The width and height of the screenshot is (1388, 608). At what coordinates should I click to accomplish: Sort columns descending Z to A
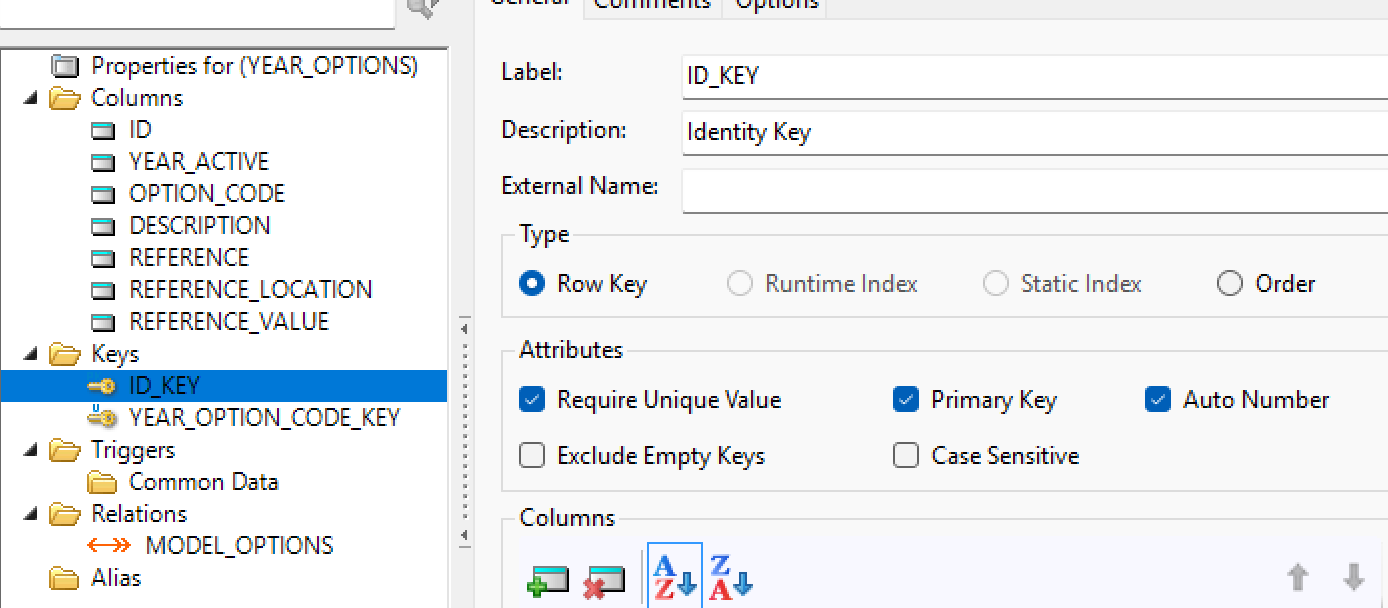[x=731, y=576]
